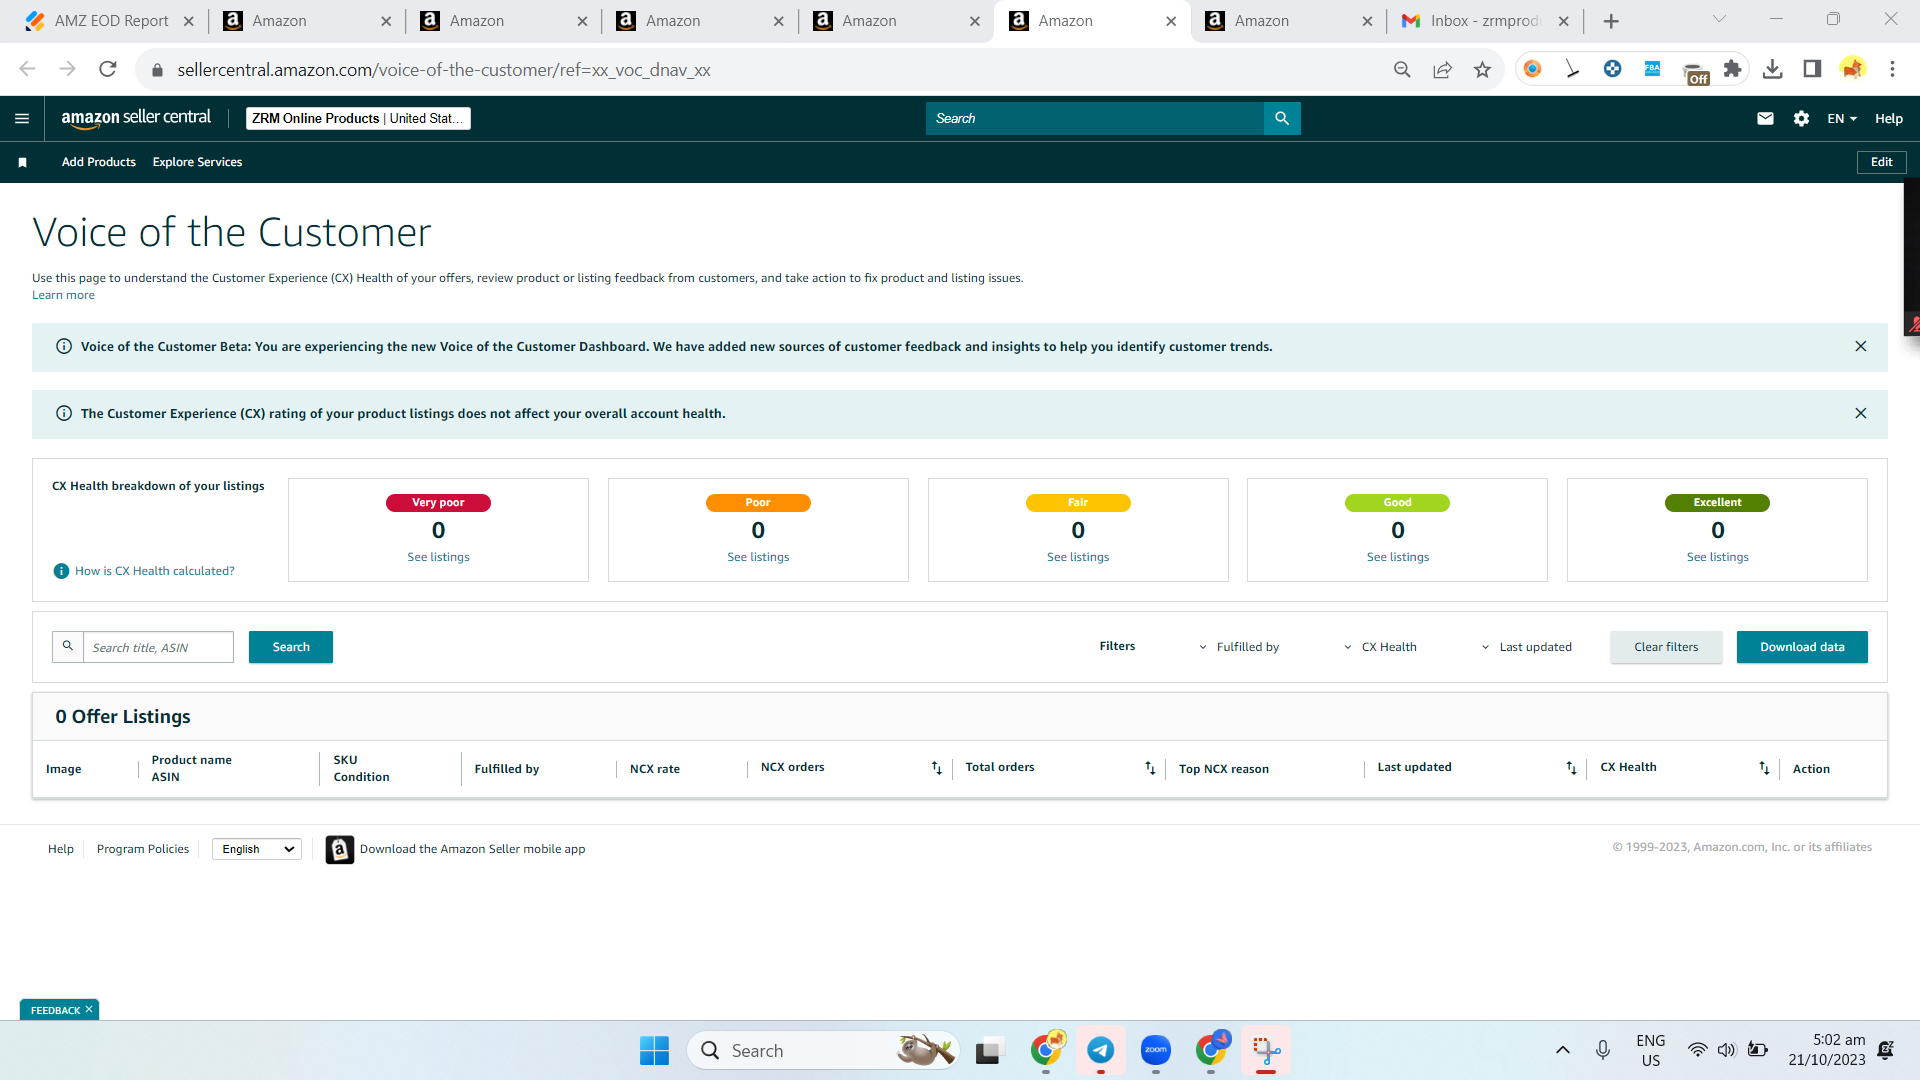Click the Search title, ASIN input field
1920x1080 pixels.
point(158,647)
